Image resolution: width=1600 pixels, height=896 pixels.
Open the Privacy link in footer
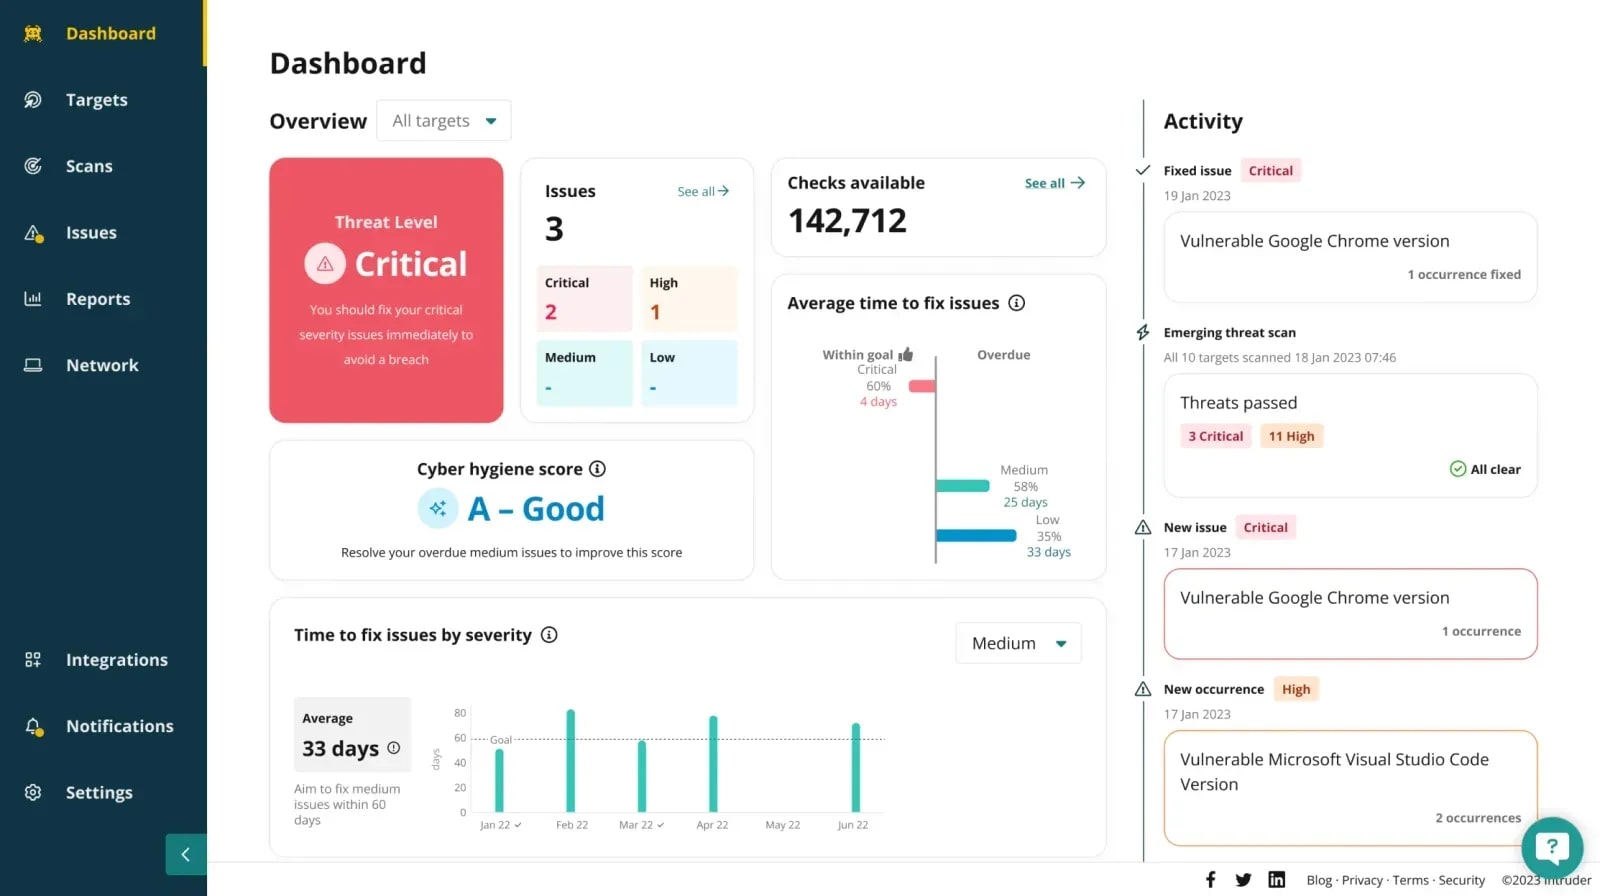click(1362, 880)
